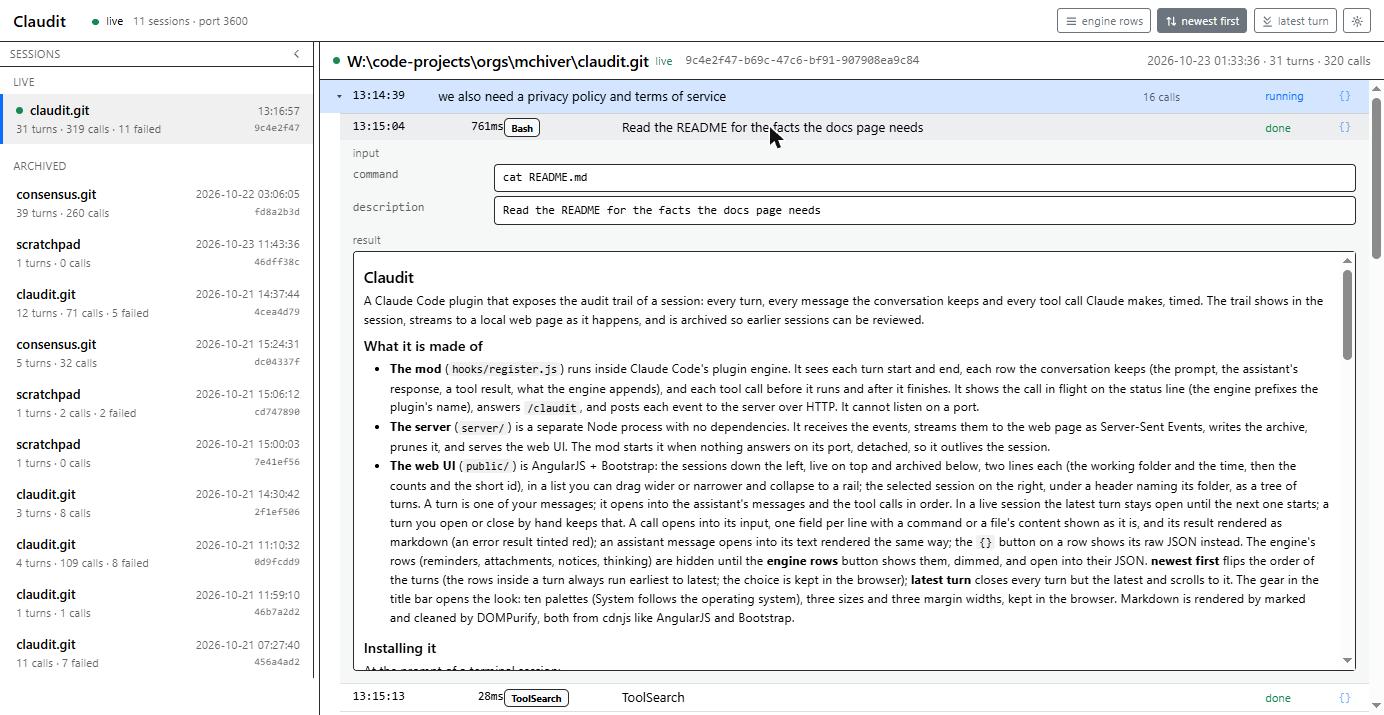Screen dimensions: 1384x715
Task: Click the description field of the Bash call
Action: [924, 210]
